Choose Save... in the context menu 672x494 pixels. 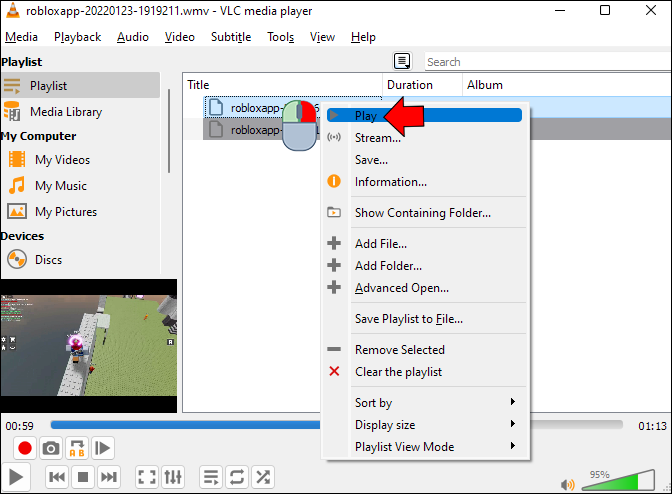424,160
